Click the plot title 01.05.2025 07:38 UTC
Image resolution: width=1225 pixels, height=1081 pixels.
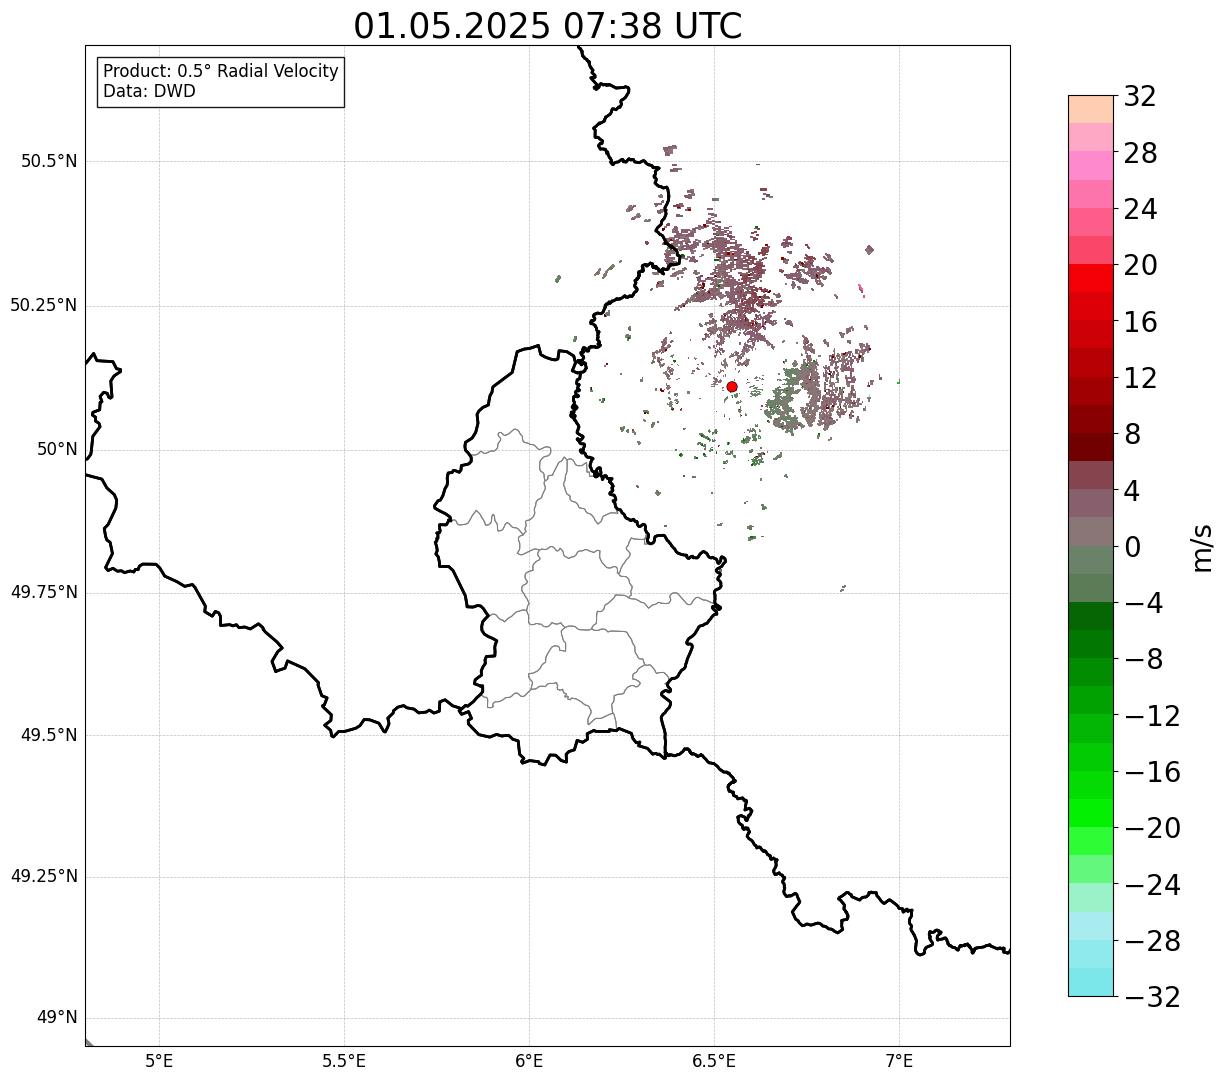[x=548, y=26]
